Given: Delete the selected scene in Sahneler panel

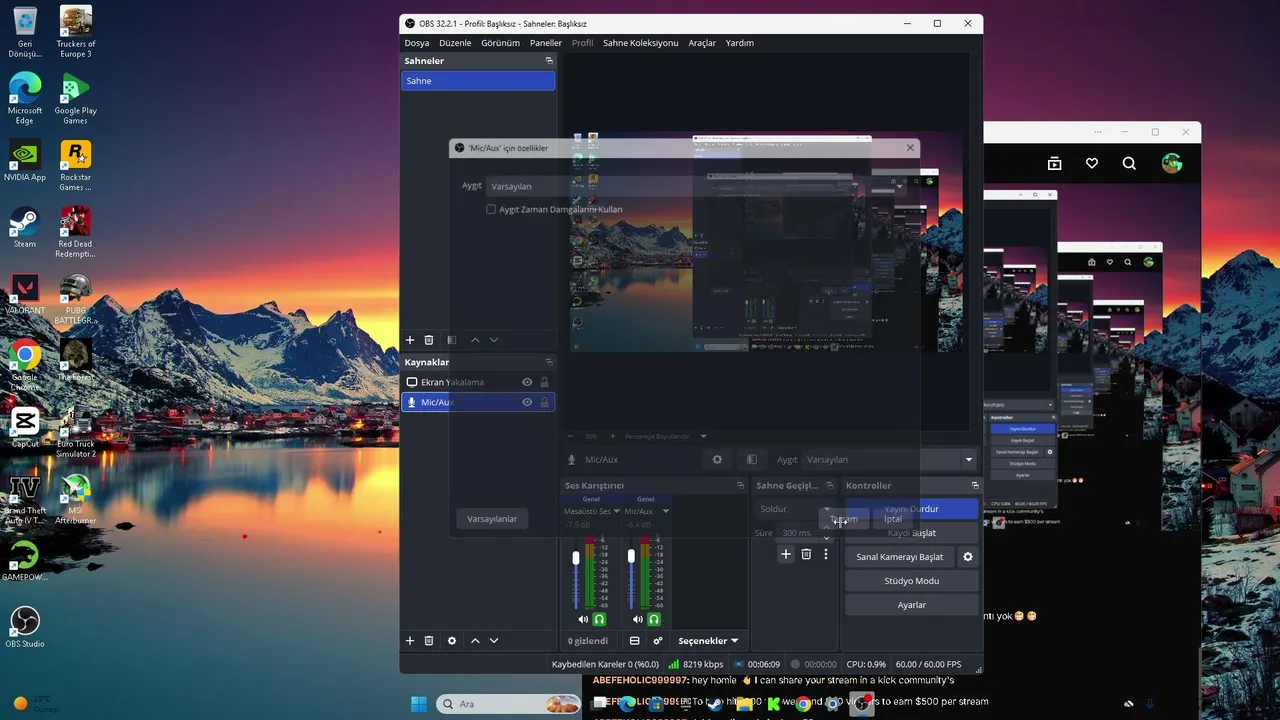Looking at the screenshot, I should coord(429,341).
